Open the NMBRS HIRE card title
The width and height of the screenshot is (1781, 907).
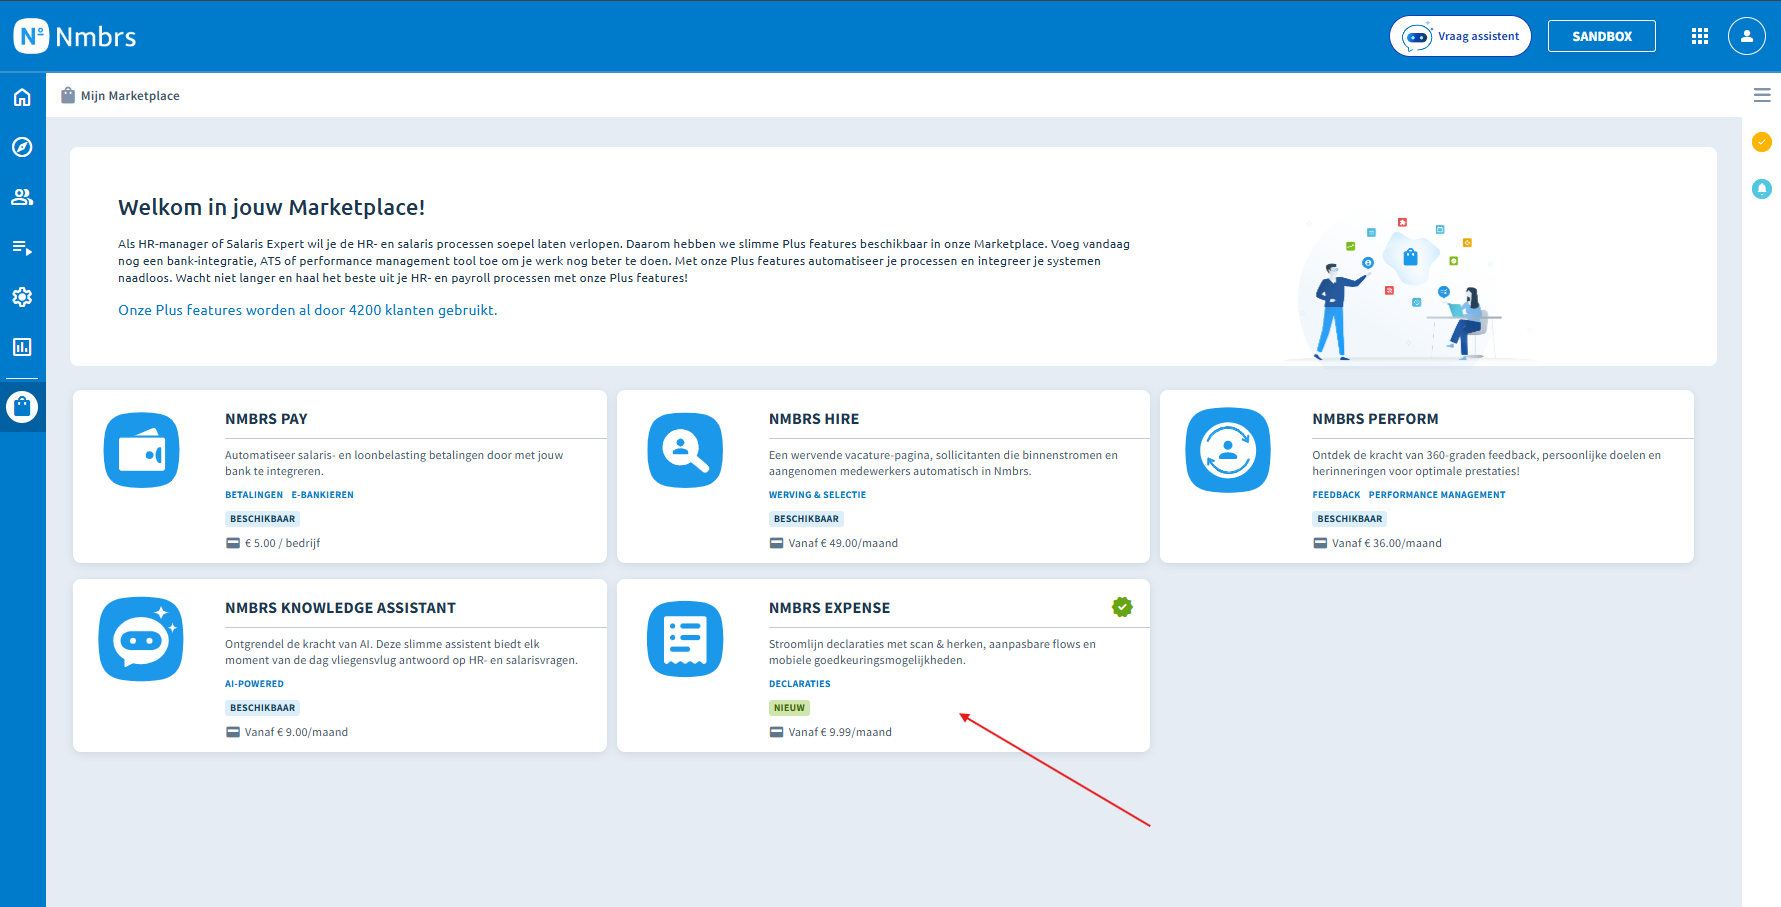(x=814, y=419)
